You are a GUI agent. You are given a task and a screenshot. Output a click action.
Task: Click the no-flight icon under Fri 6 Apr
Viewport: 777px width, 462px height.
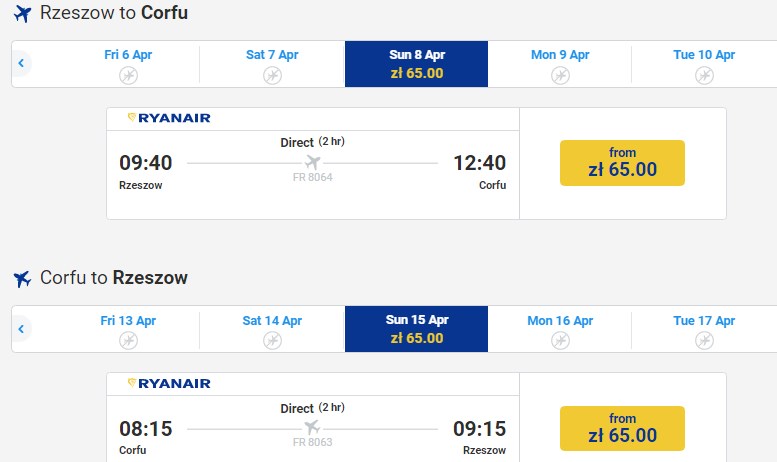click(128, 75)
